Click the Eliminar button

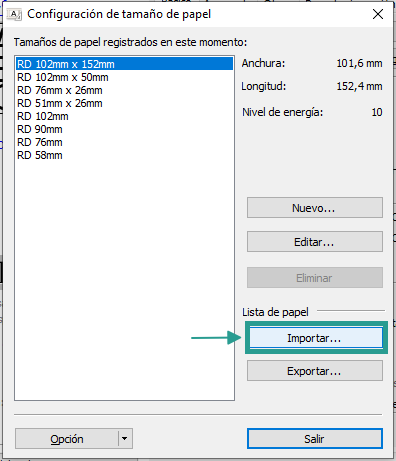click(315, 277)
